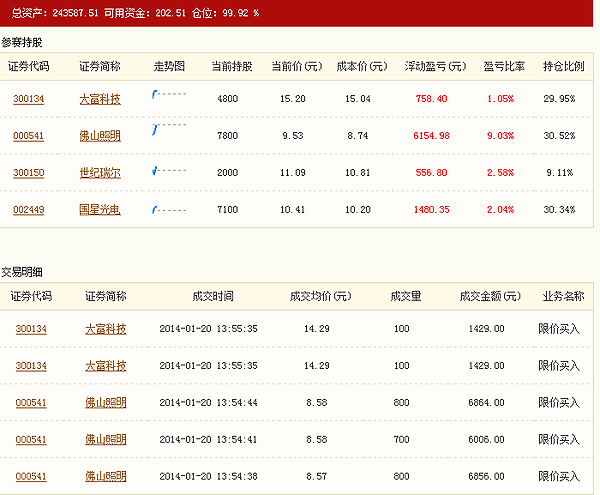Click code 000541 in the 13:54:44 trade row
Viewport: 600px width, 495px height.
coord(31,403)
